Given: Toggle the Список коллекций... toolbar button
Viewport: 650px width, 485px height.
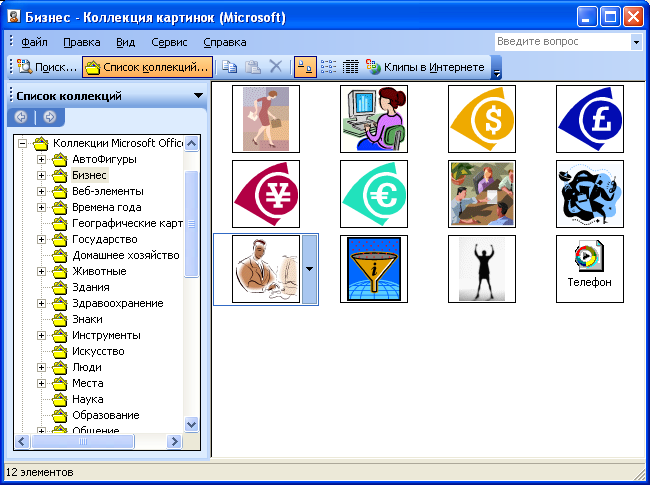Looking at the screenshot, I should tap(147, 67).
